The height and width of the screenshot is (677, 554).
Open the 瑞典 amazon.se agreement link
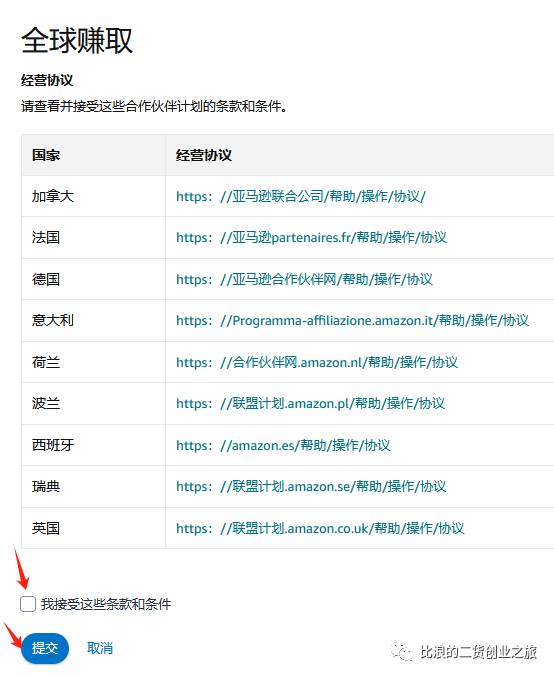pyautogui.click(x=311, y=487)
